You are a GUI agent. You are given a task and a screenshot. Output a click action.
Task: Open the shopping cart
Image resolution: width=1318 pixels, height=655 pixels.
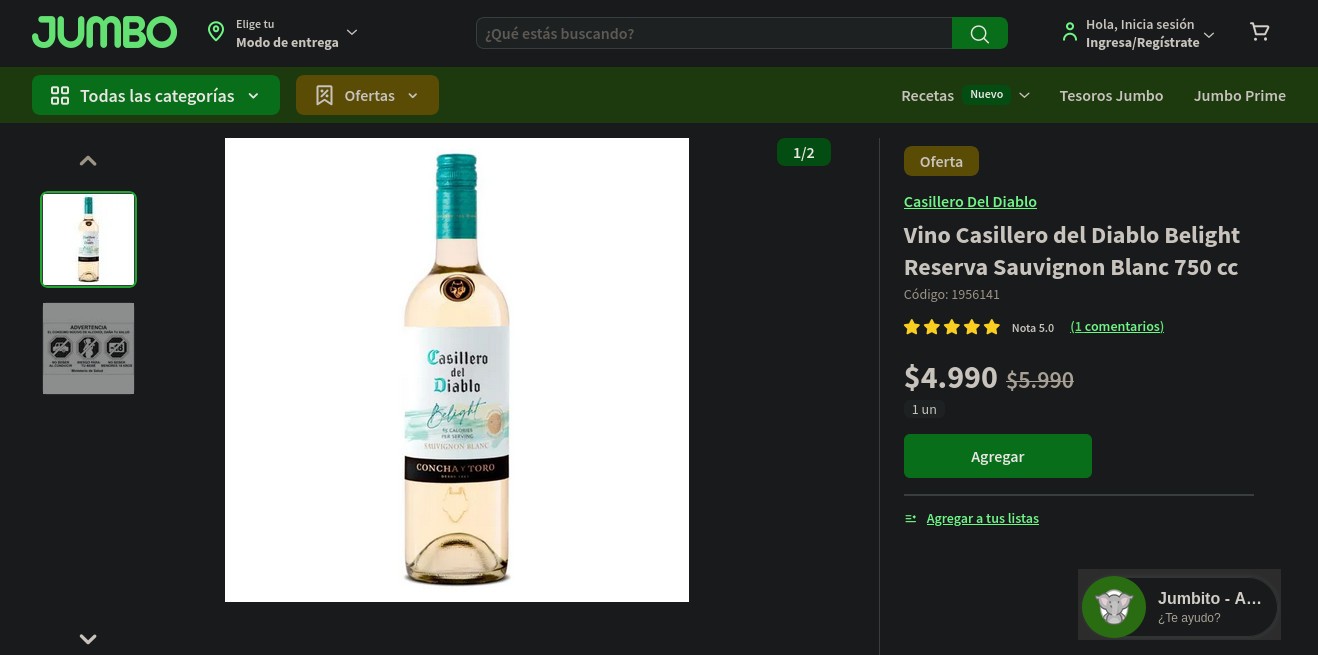click(1260, 32)
